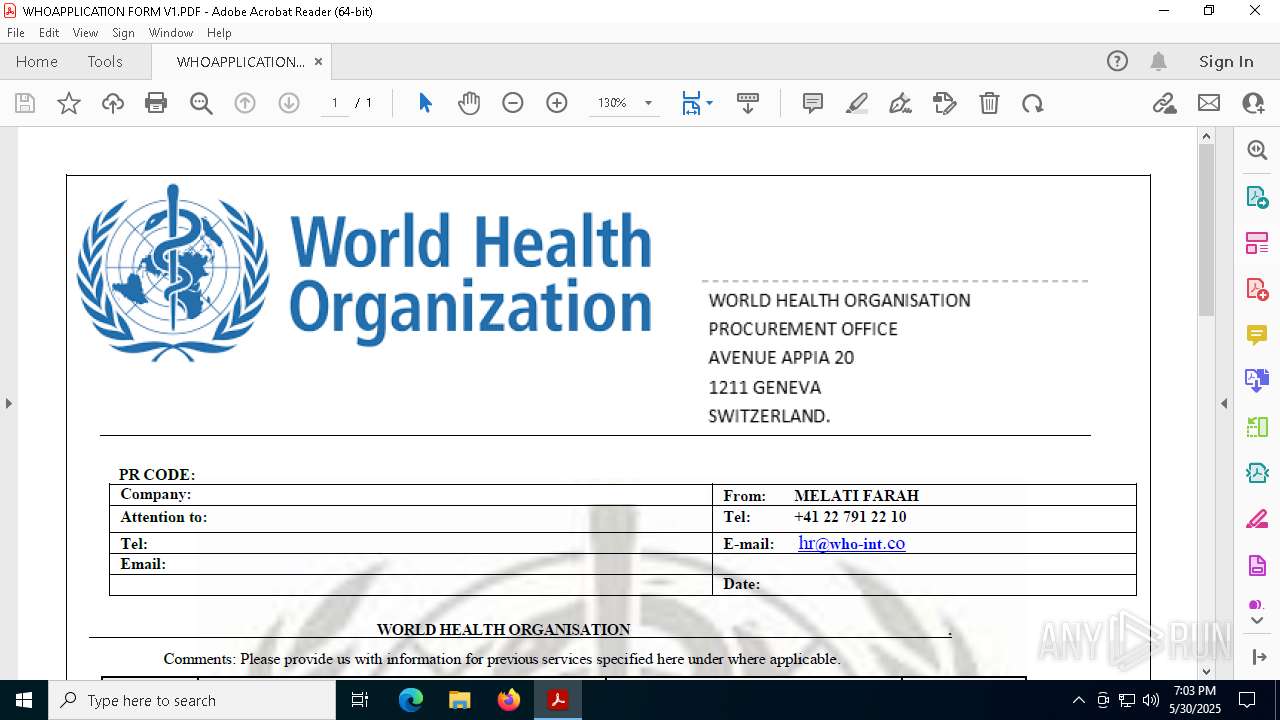This screenshot has width=1280, height=720.
Task: Click the vertical scrollbar thumb
Action: pos(1206,230)
